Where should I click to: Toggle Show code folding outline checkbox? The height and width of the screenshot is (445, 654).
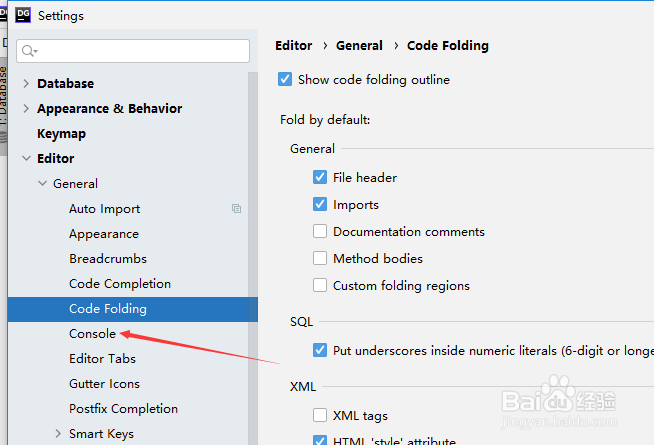click(285, 80)
